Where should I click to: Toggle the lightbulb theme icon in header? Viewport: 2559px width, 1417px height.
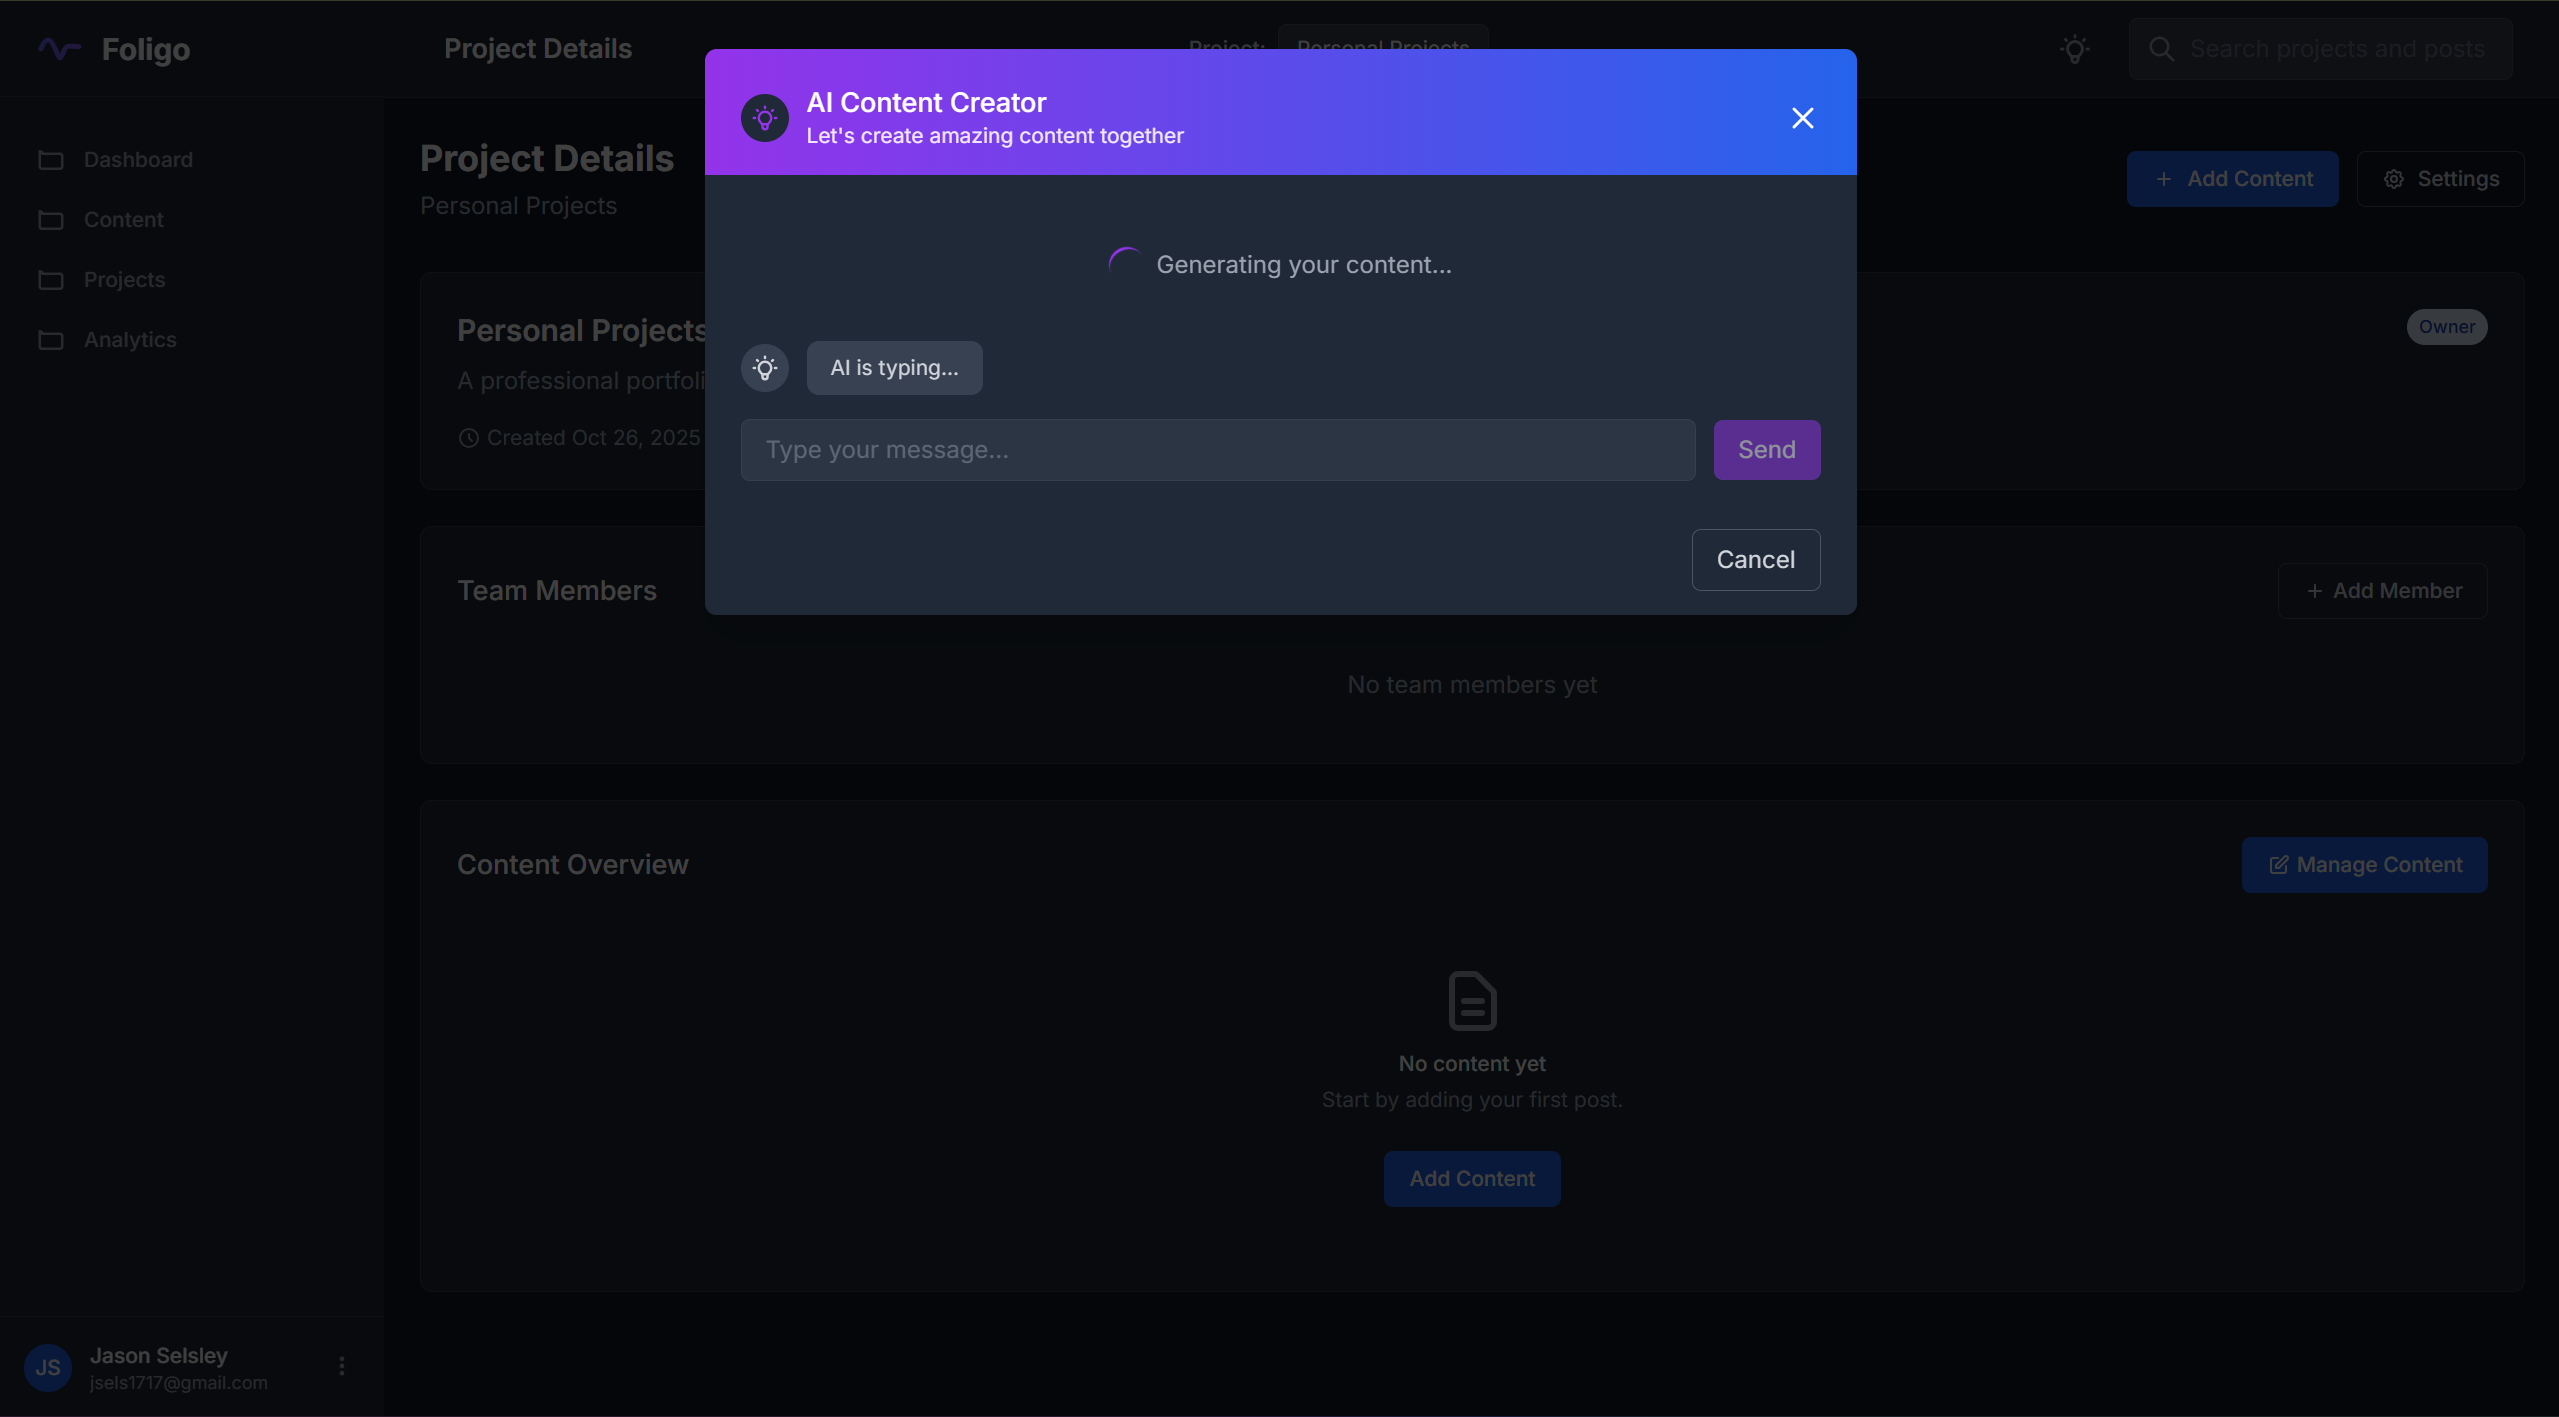[x=2075, y=49]
